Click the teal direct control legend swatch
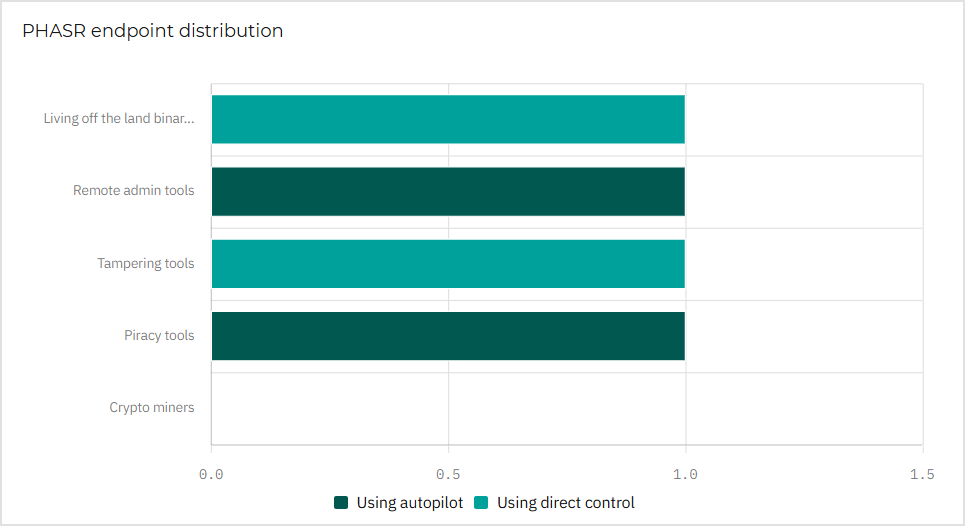 tap(482, 503)
